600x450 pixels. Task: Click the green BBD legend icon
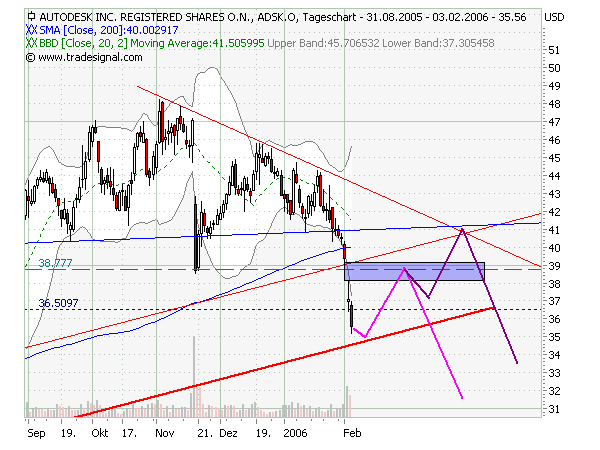click(30, 45)
